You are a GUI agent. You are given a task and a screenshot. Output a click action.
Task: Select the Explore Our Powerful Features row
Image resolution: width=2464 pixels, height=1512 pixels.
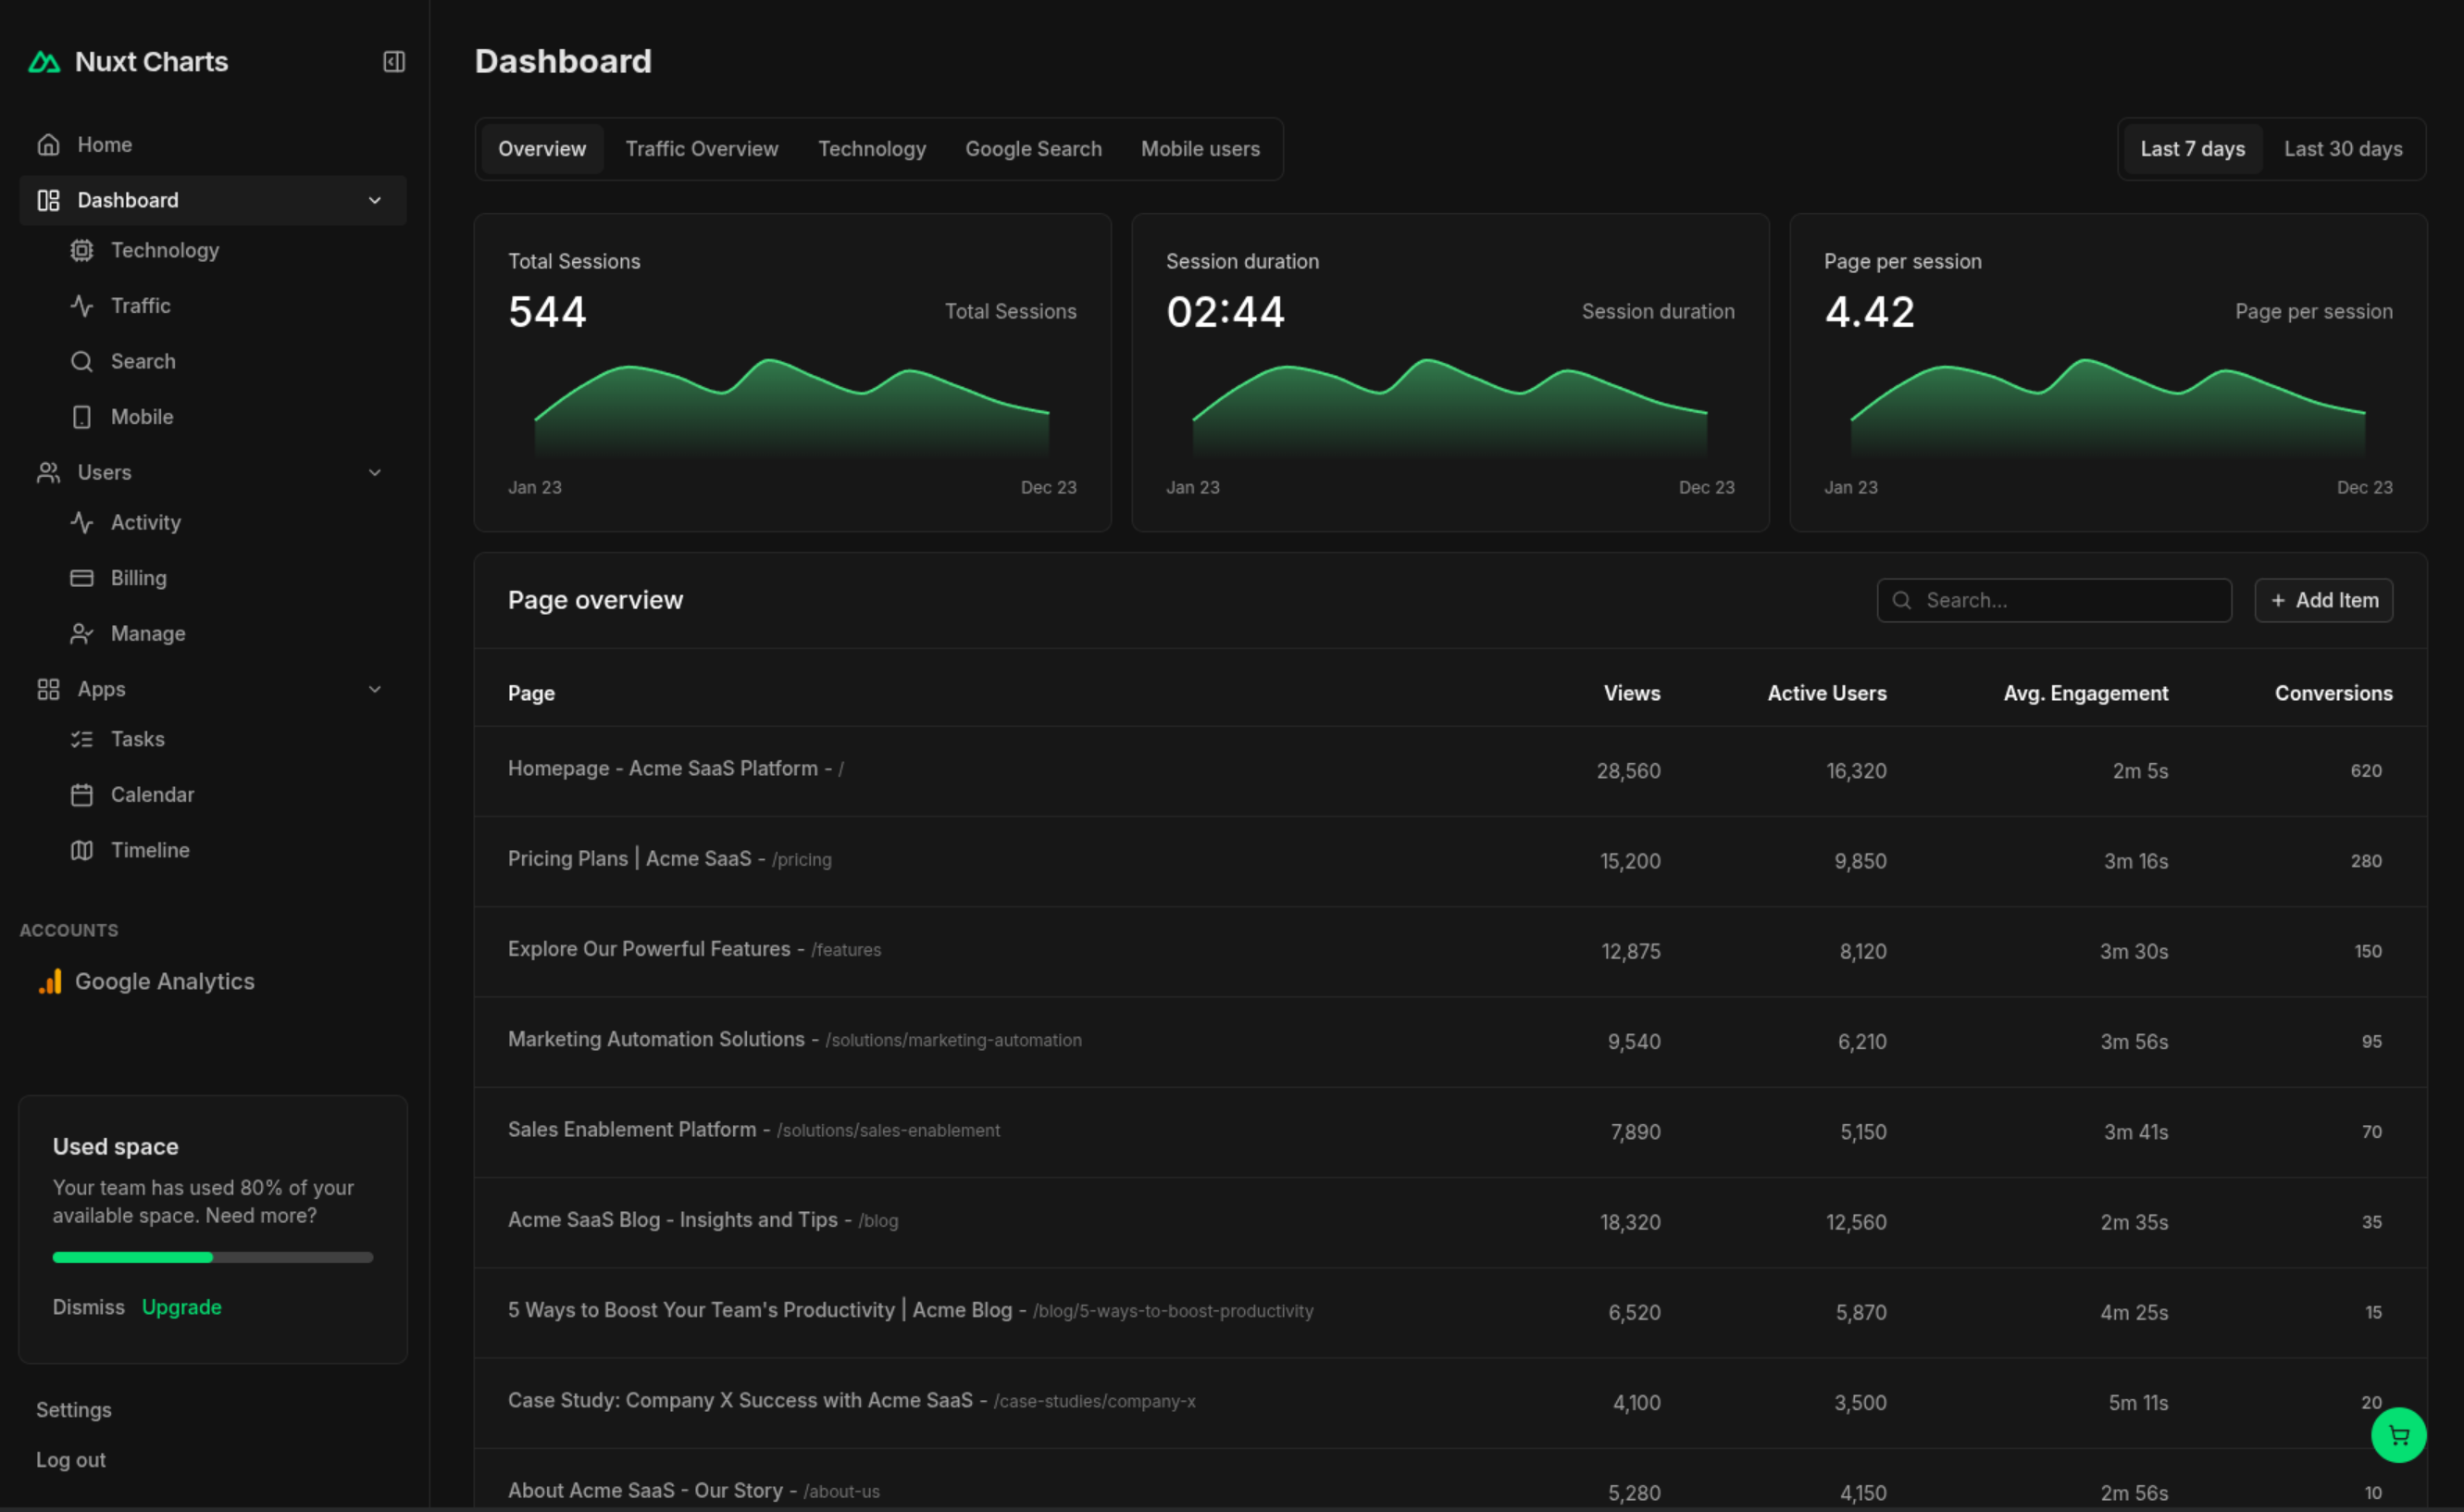point(1450,951)
